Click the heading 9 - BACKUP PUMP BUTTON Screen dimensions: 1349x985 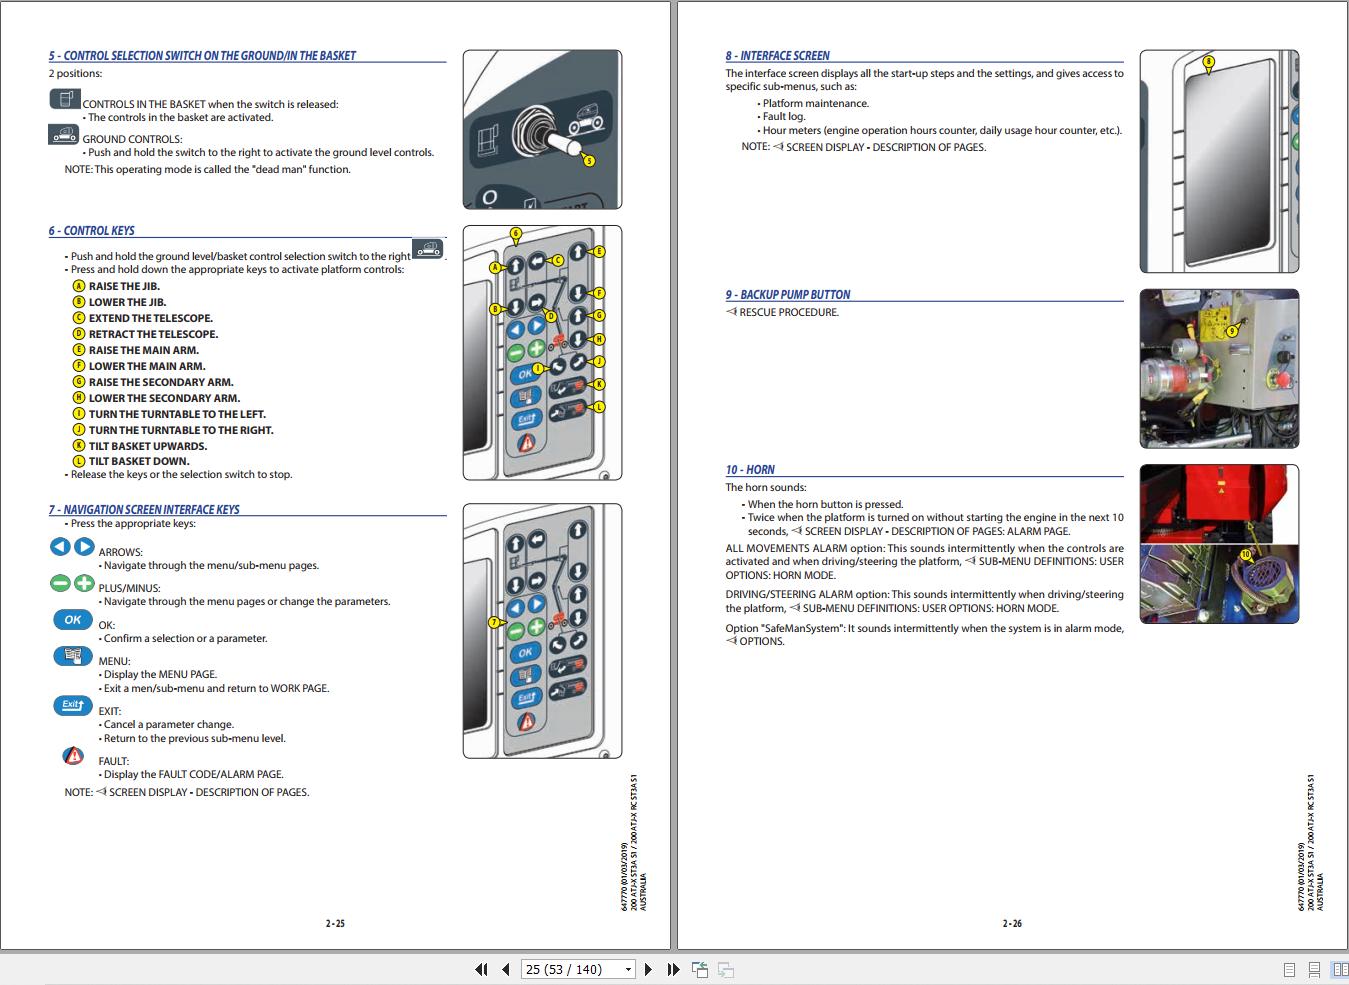point(787,294)
